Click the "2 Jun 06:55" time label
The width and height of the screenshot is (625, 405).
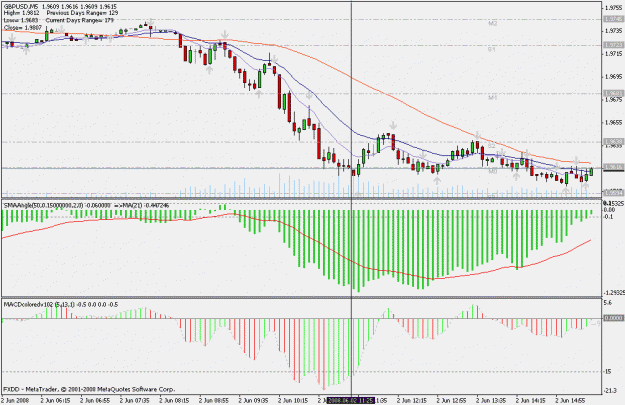(95, 401)
